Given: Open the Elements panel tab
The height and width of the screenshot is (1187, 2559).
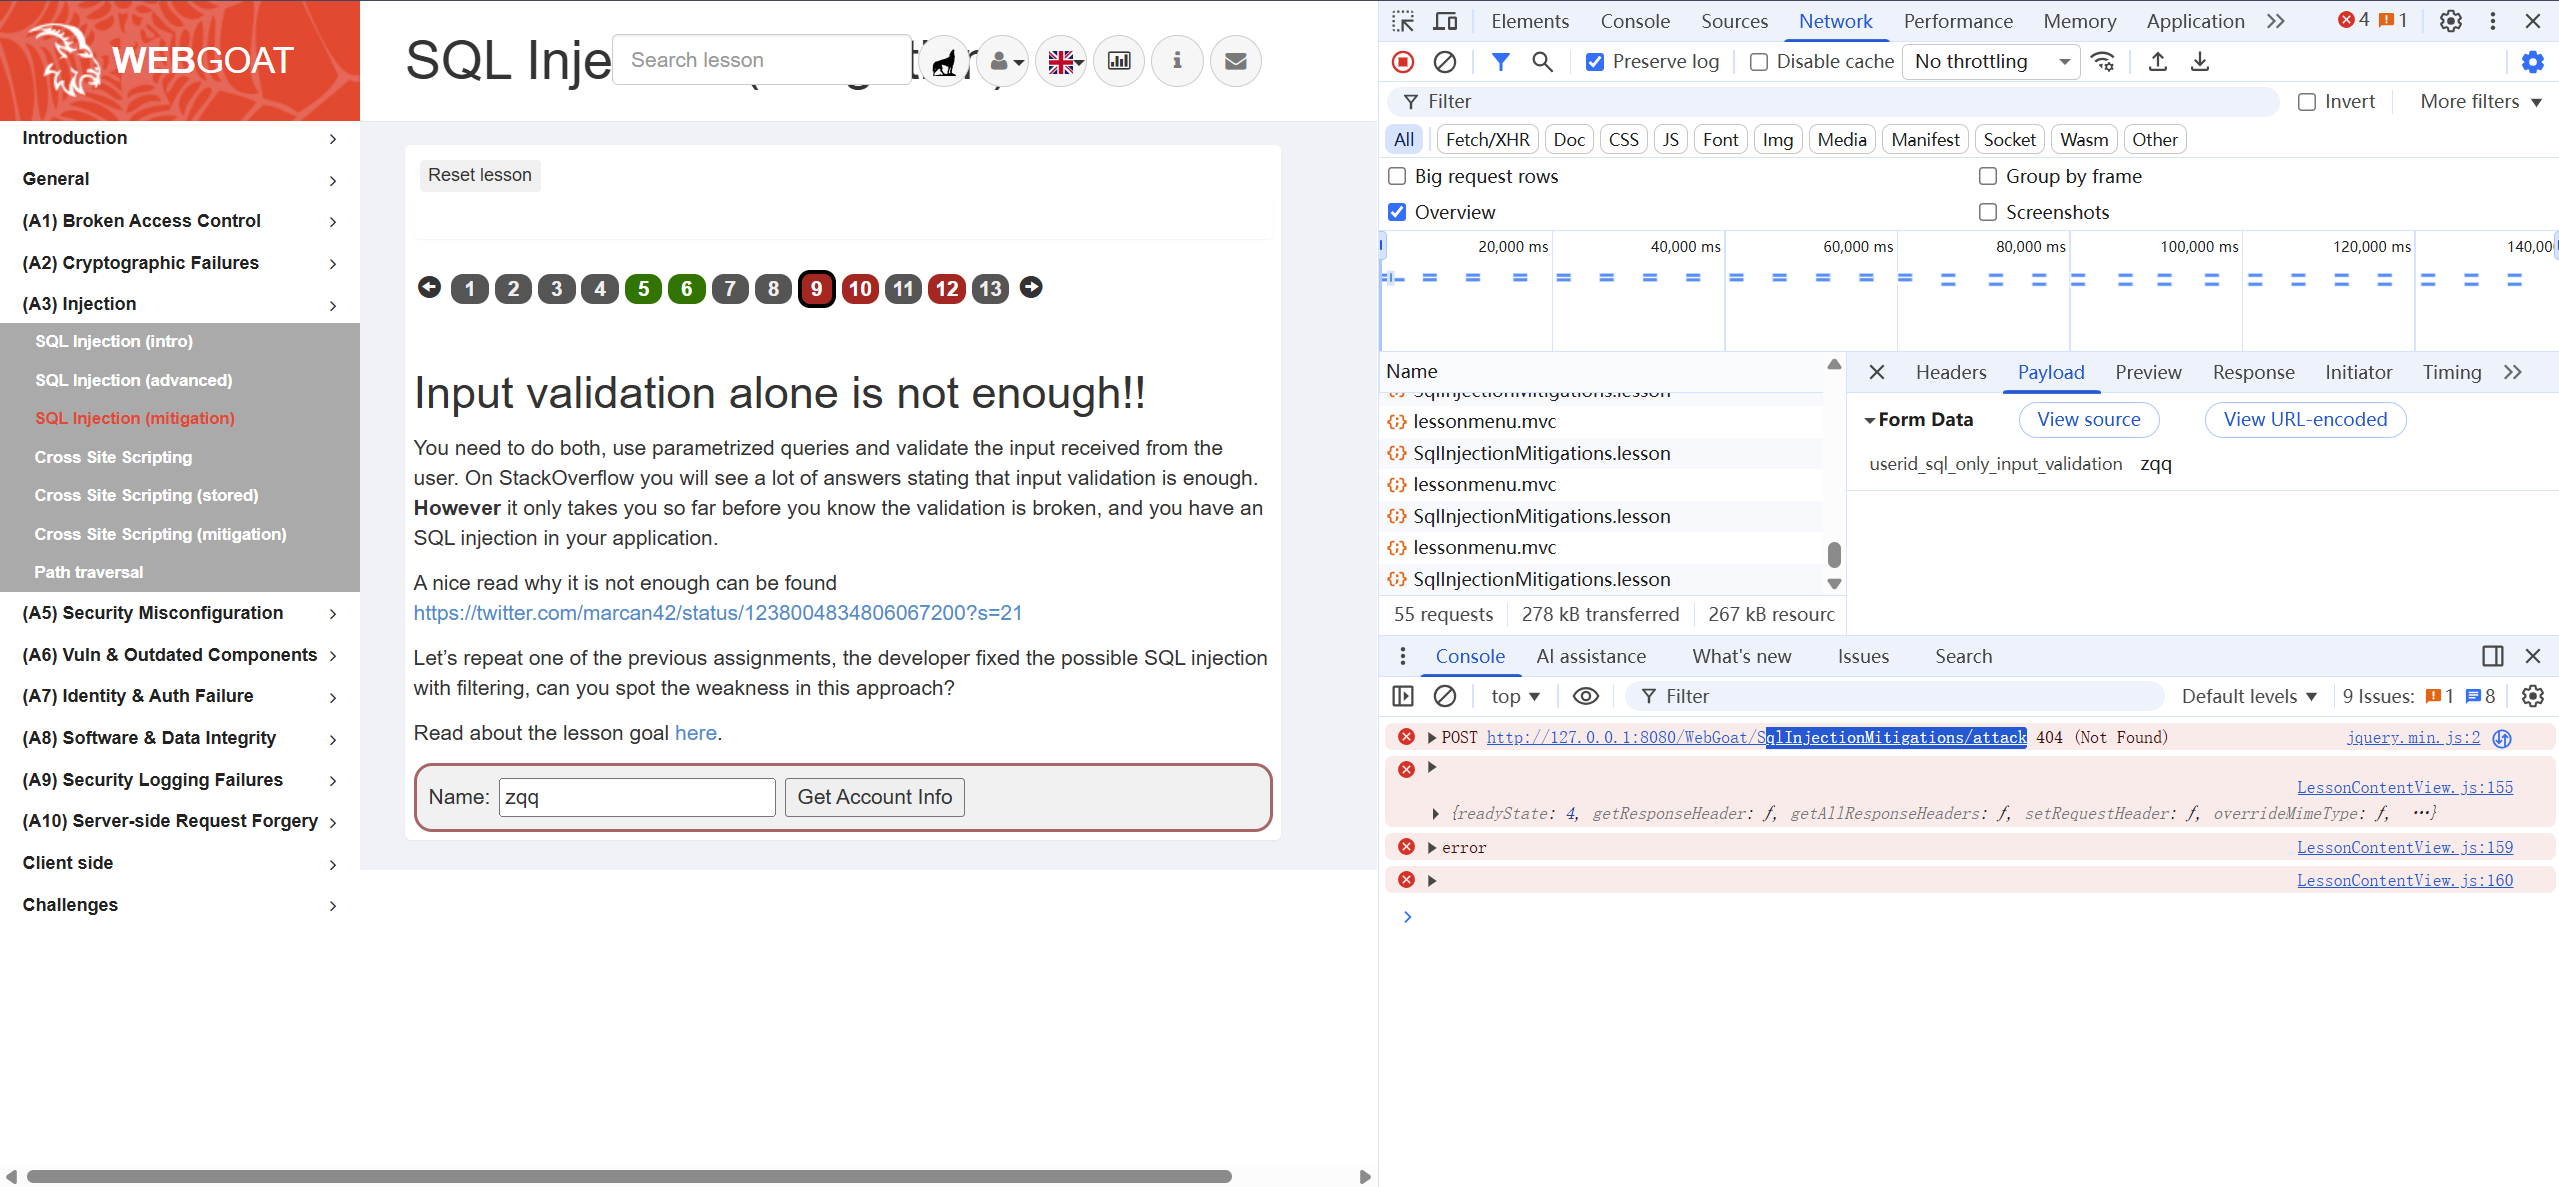Looking at the screenshot, I should click(1529, 21).
